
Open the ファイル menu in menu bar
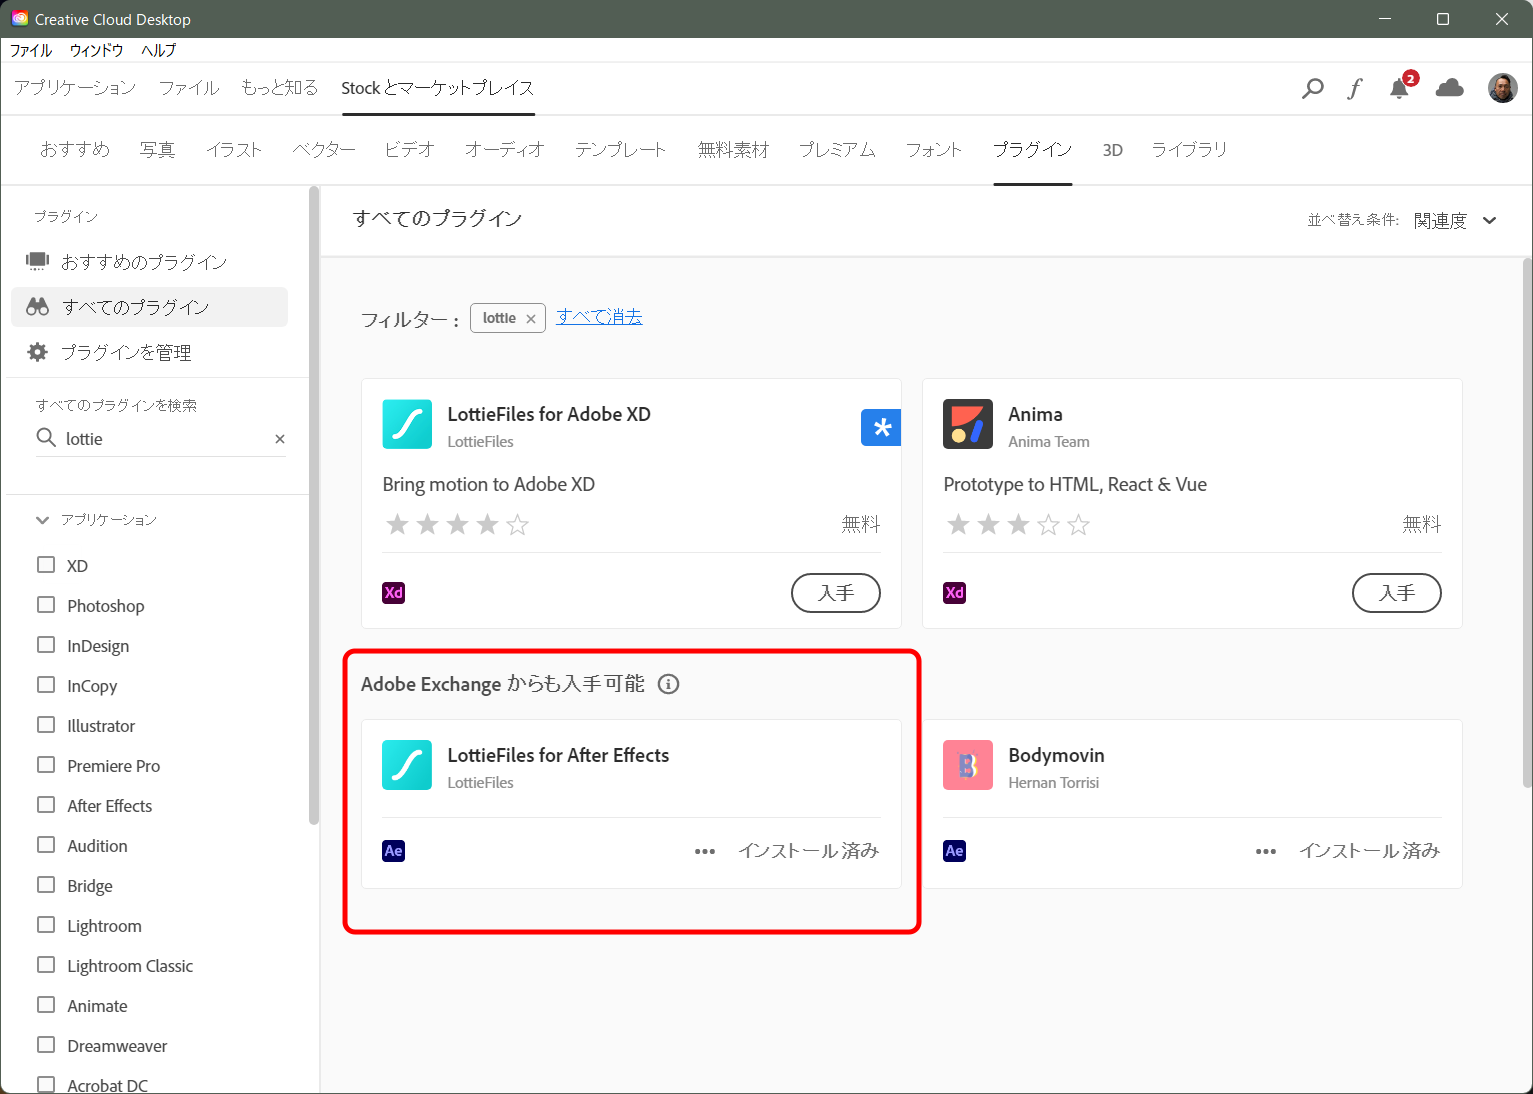click(31, 50)
